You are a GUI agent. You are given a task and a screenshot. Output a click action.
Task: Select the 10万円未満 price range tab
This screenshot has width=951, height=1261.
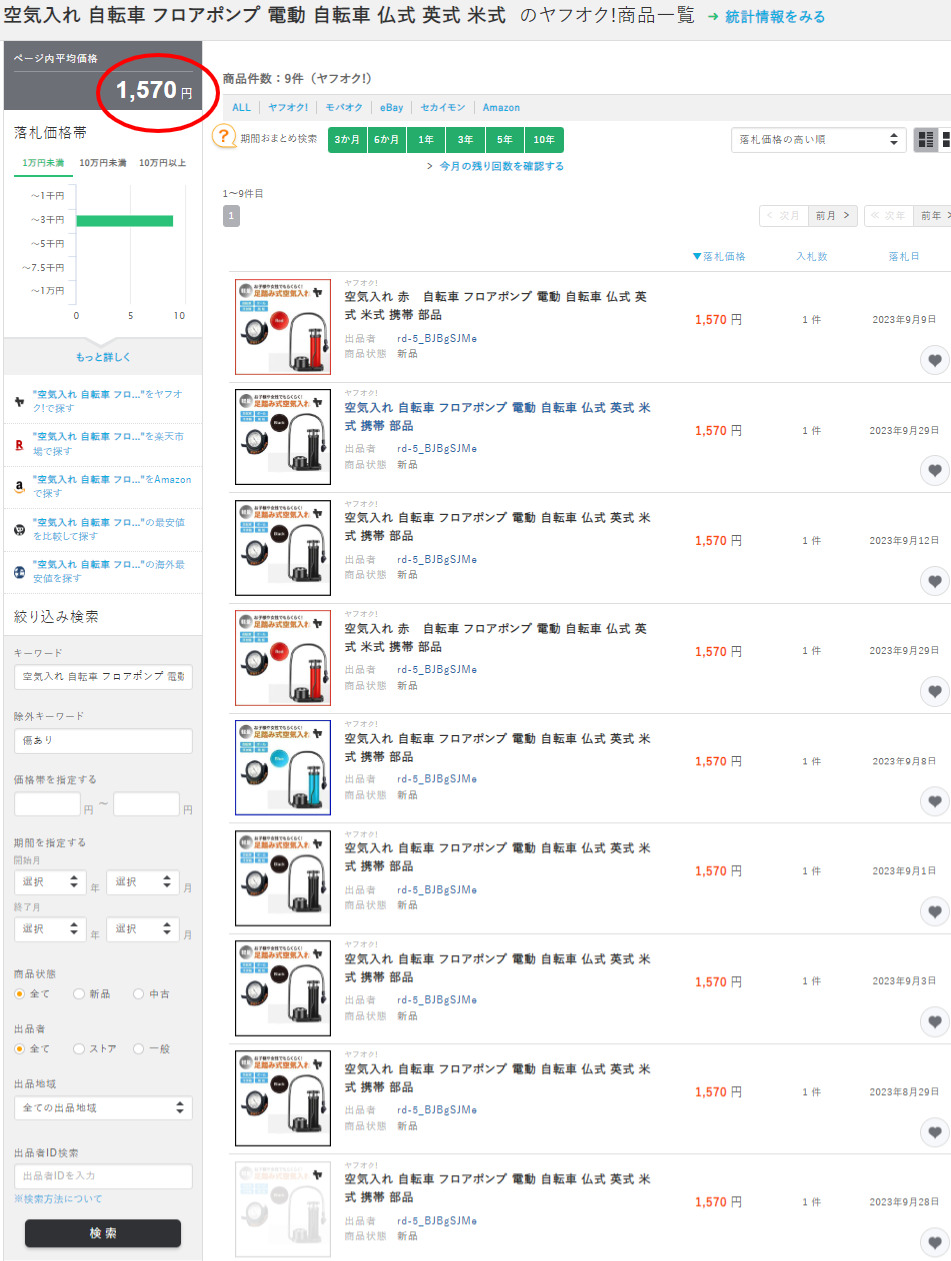tap(103, 163)
